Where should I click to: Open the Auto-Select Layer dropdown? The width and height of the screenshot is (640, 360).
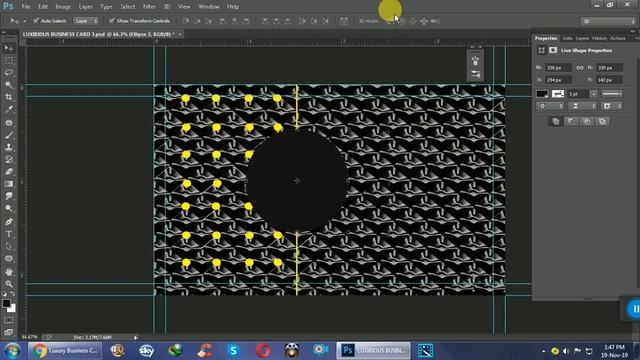86,21
